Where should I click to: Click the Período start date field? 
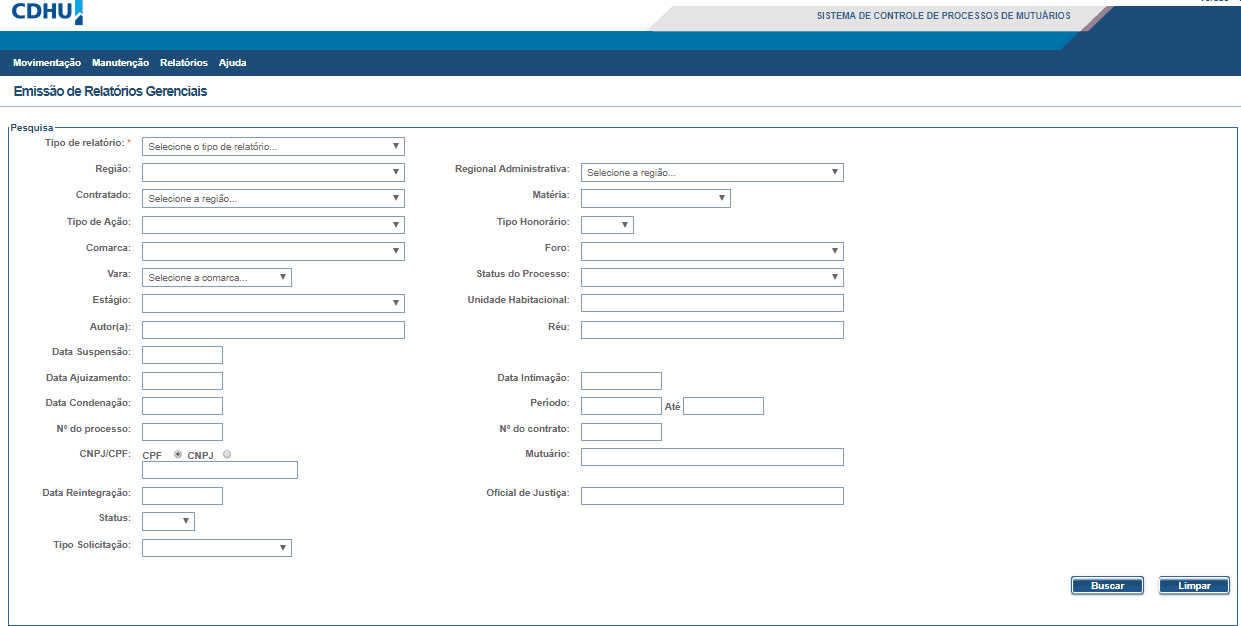(621, 406)
